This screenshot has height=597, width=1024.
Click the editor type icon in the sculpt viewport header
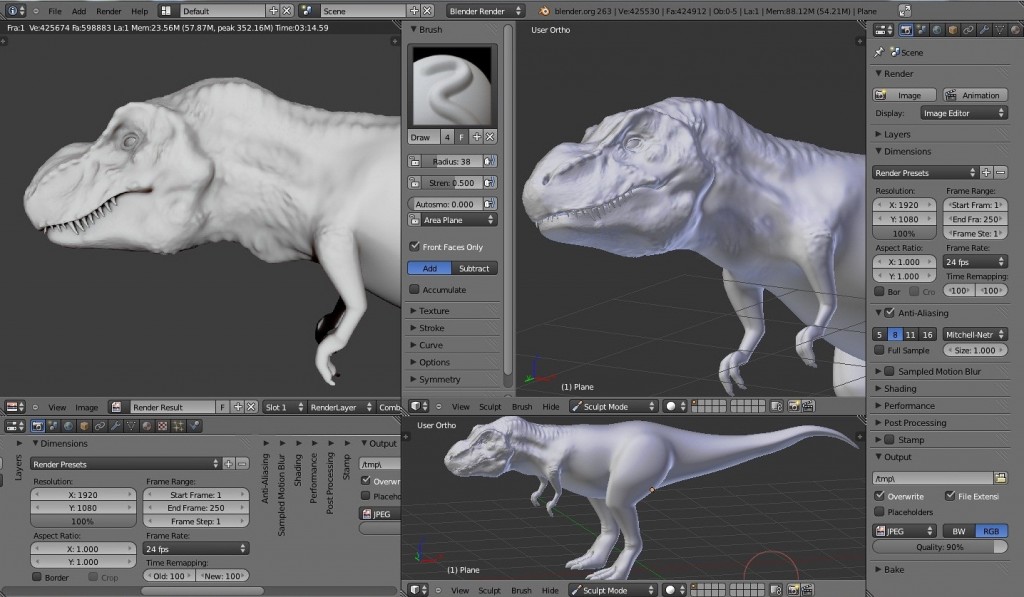(414, 406)
